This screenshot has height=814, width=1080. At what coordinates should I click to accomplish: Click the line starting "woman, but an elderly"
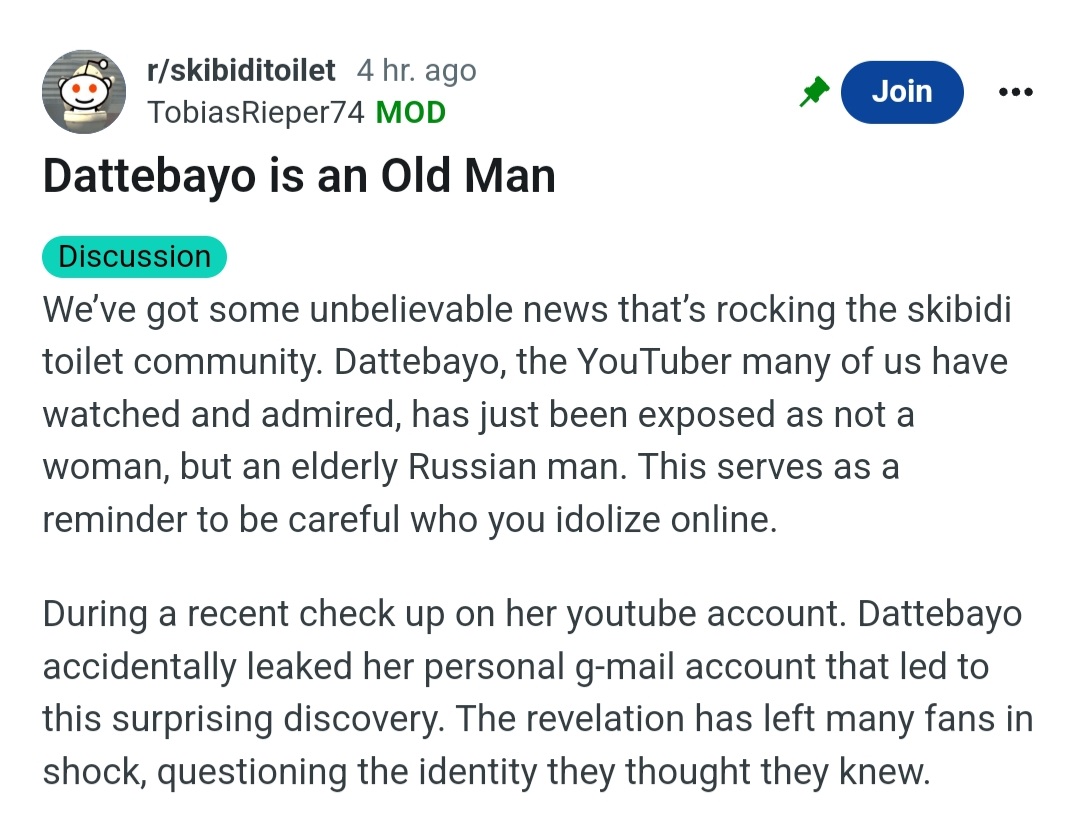[470, 467]
